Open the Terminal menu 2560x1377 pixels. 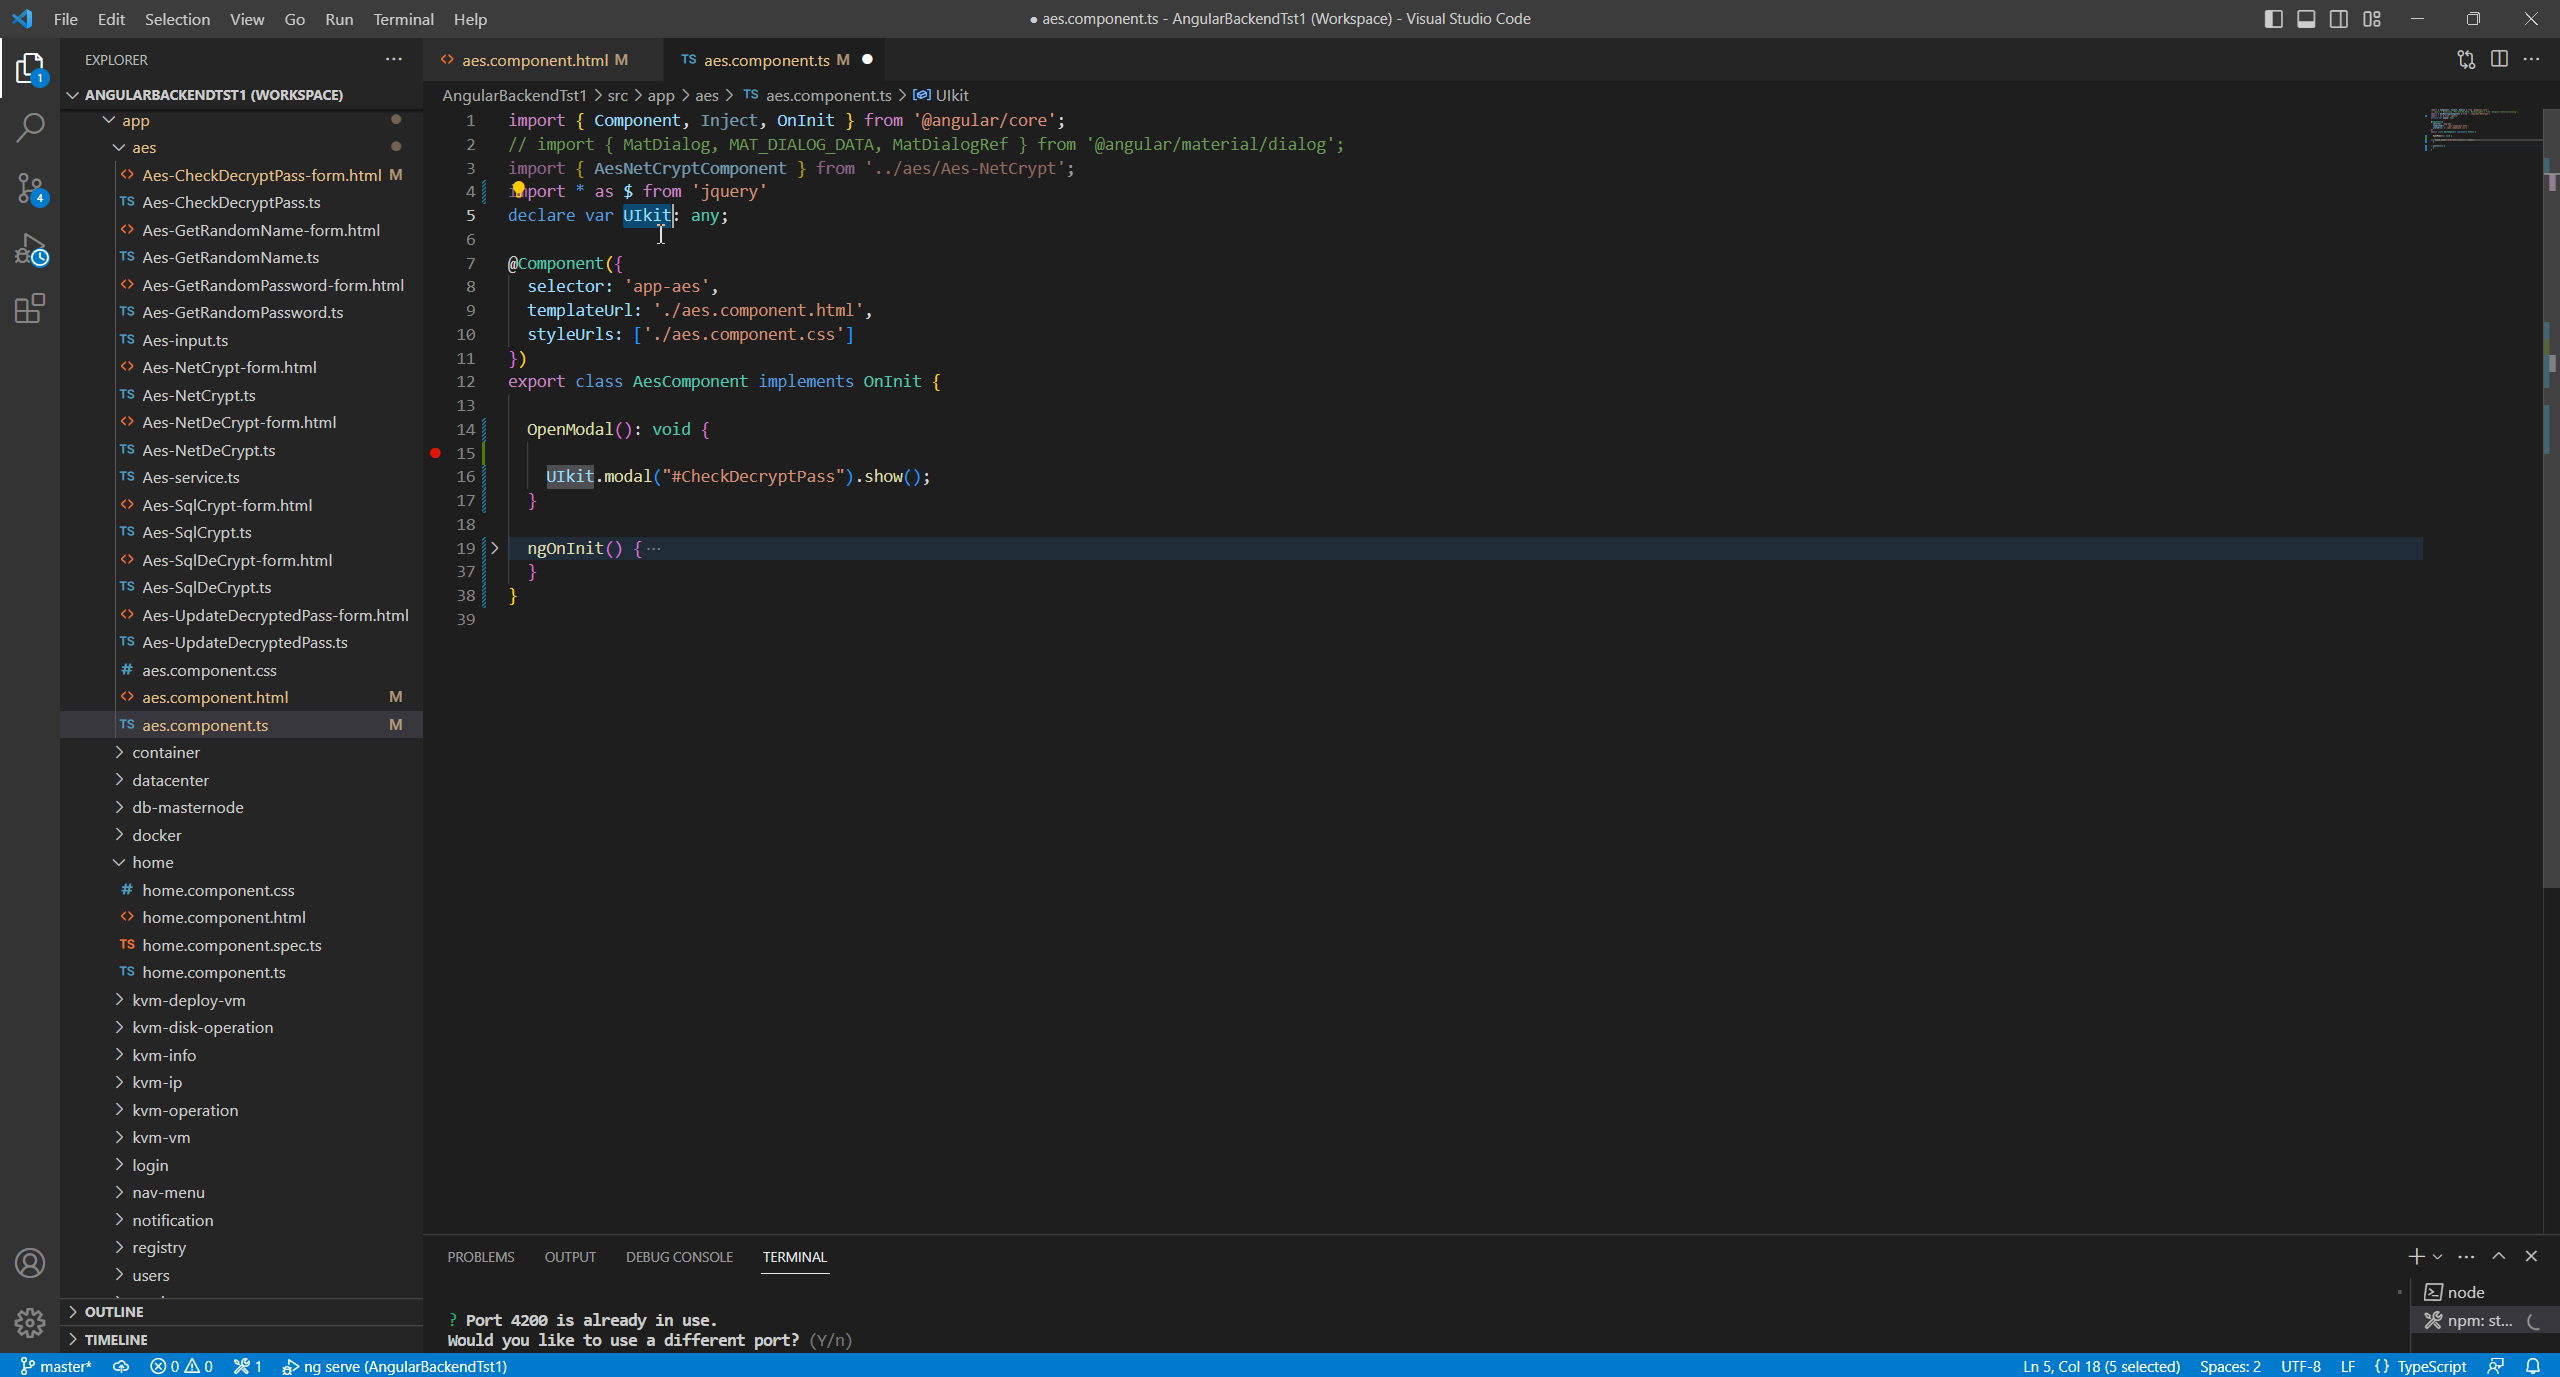[x=403, y=19]
